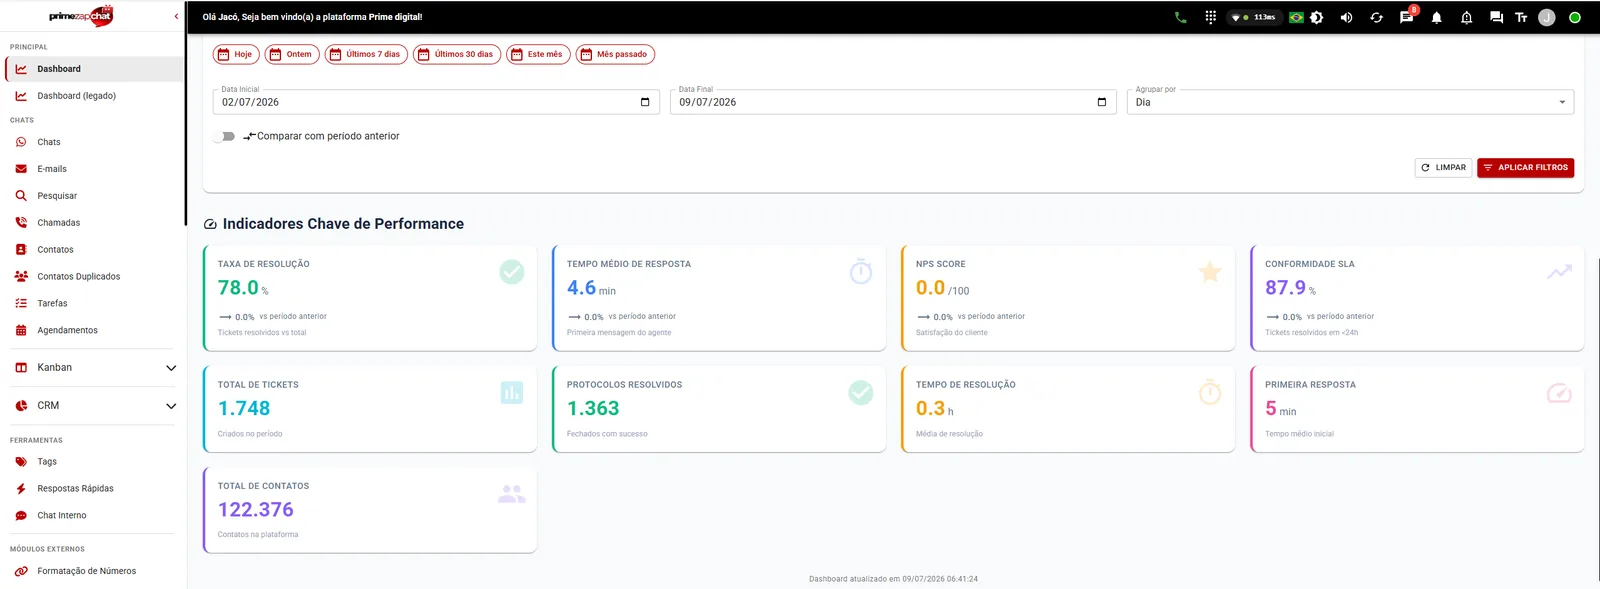Click the Limpar button

(x=1443, y=168)
